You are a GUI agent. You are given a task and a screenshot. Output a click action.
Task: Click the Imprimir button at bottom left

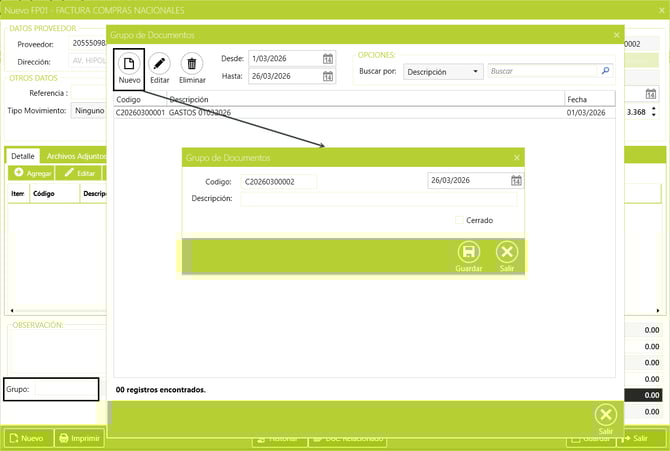point(78,438)
